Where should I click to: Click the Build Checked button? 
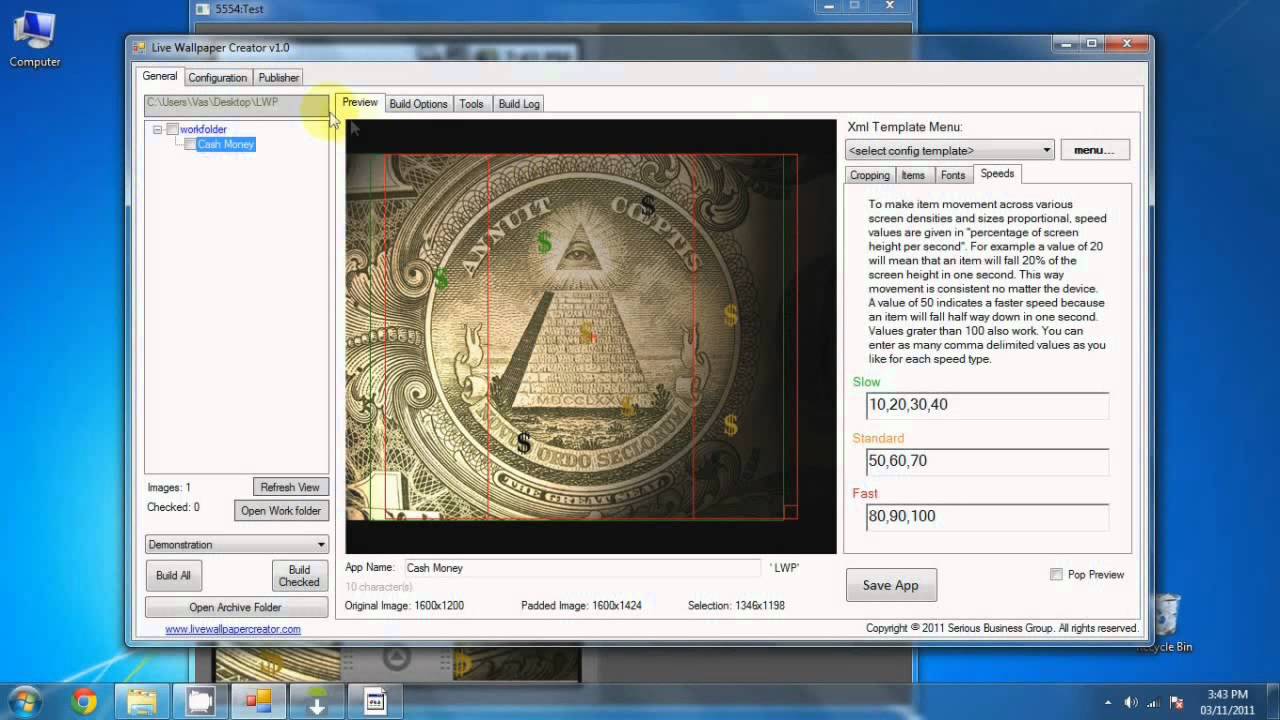point(299,575)
